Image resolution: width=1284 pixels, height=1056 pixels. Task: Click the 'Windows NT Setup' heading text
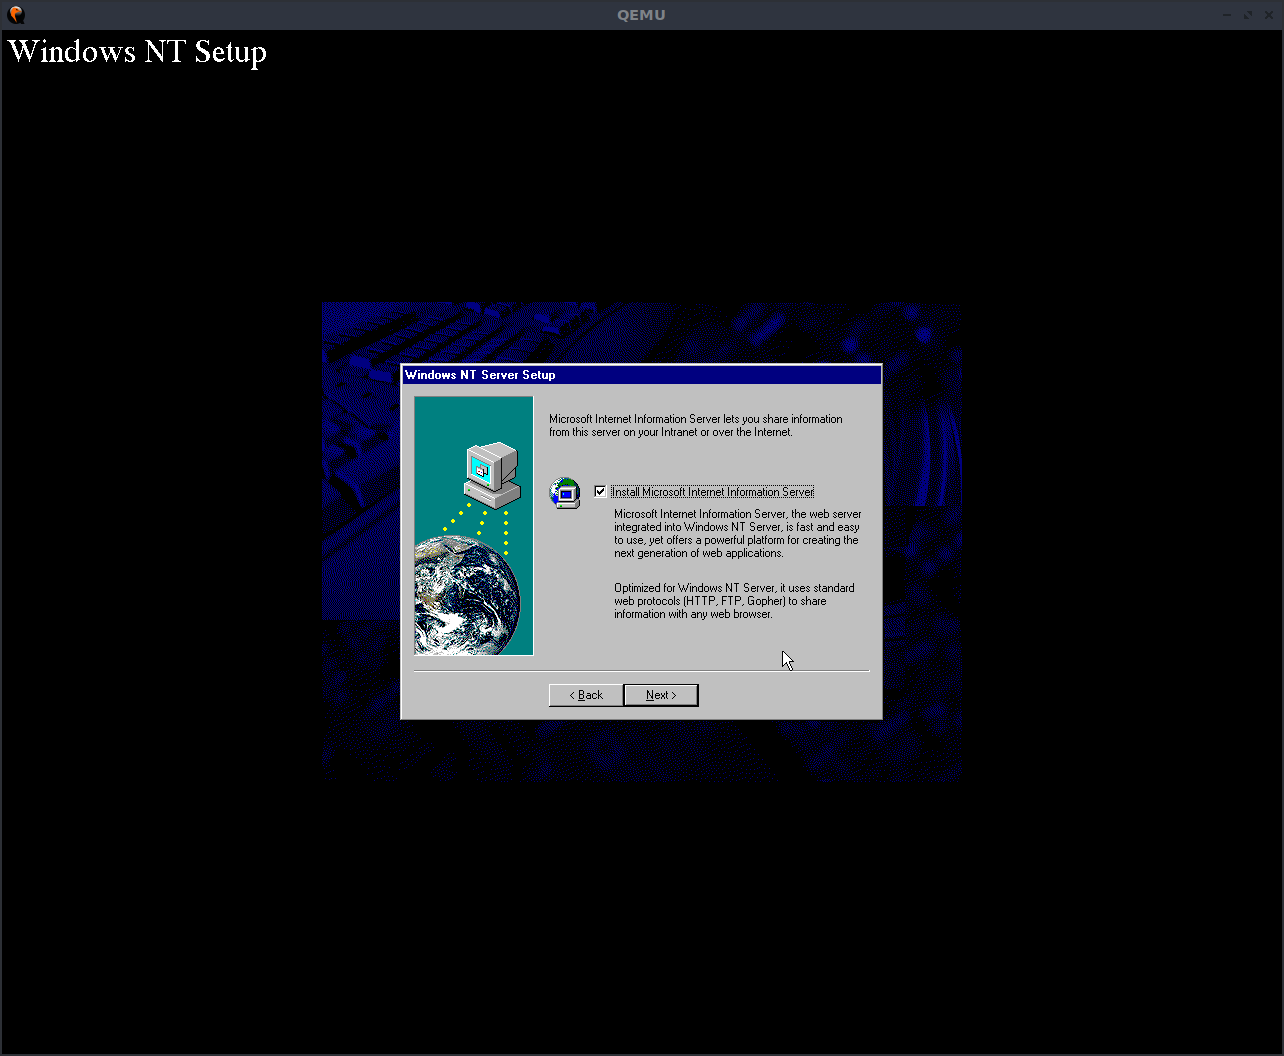click(138, 51)
